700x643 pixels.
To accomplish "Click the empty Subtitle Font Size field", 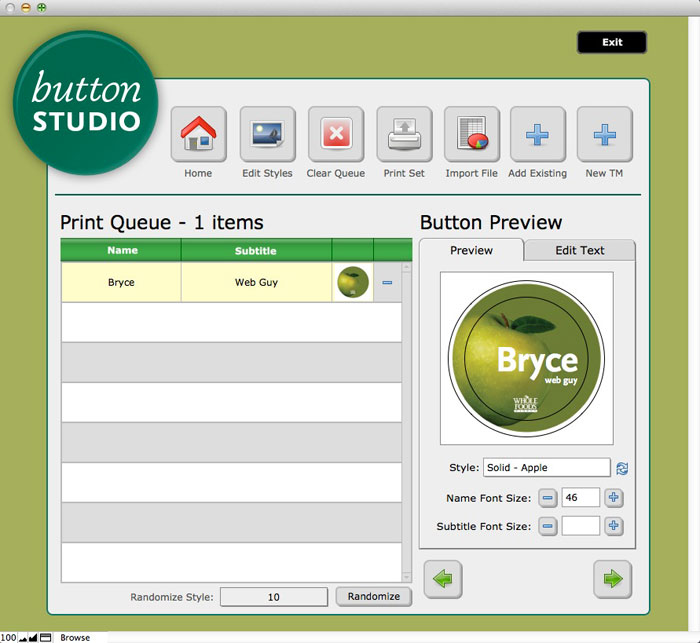I will pos(580,526).
